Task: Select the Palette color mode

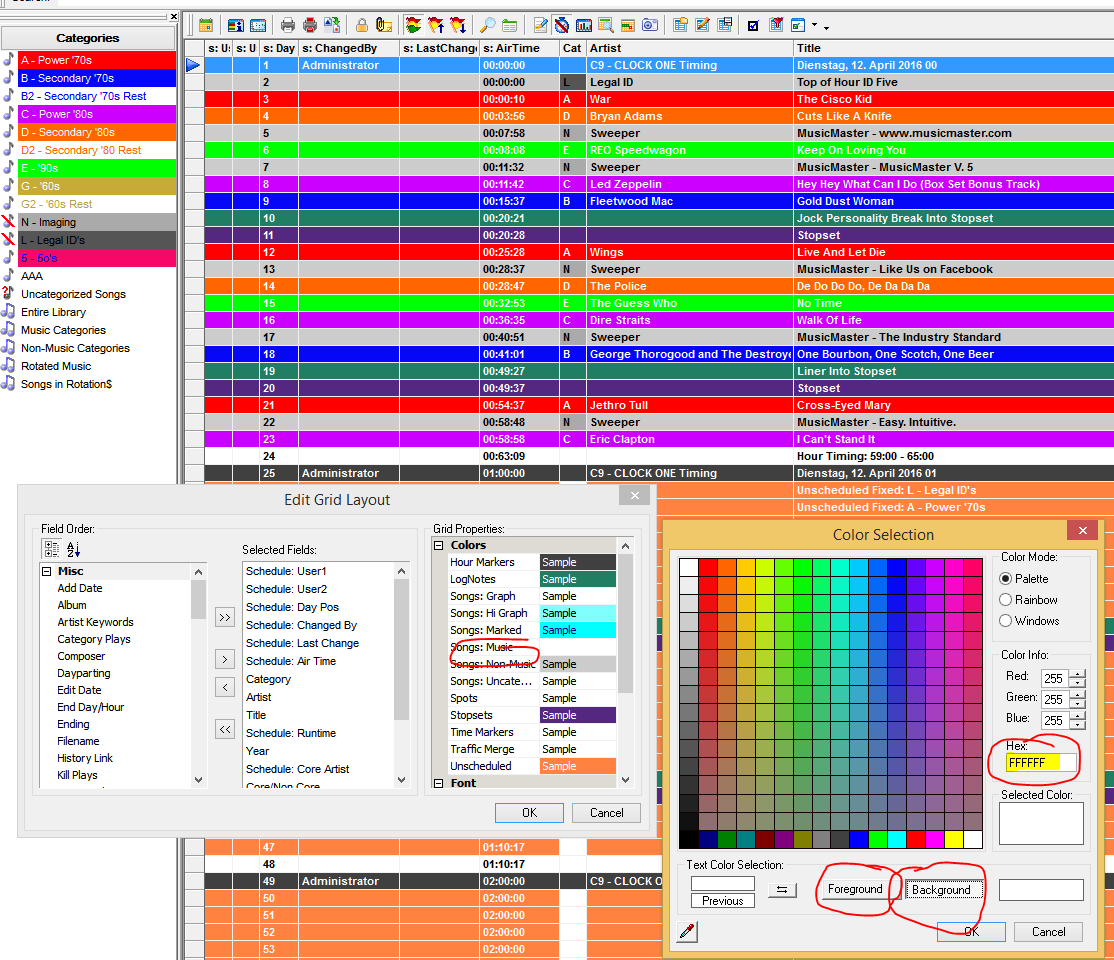Action: 1005,578
